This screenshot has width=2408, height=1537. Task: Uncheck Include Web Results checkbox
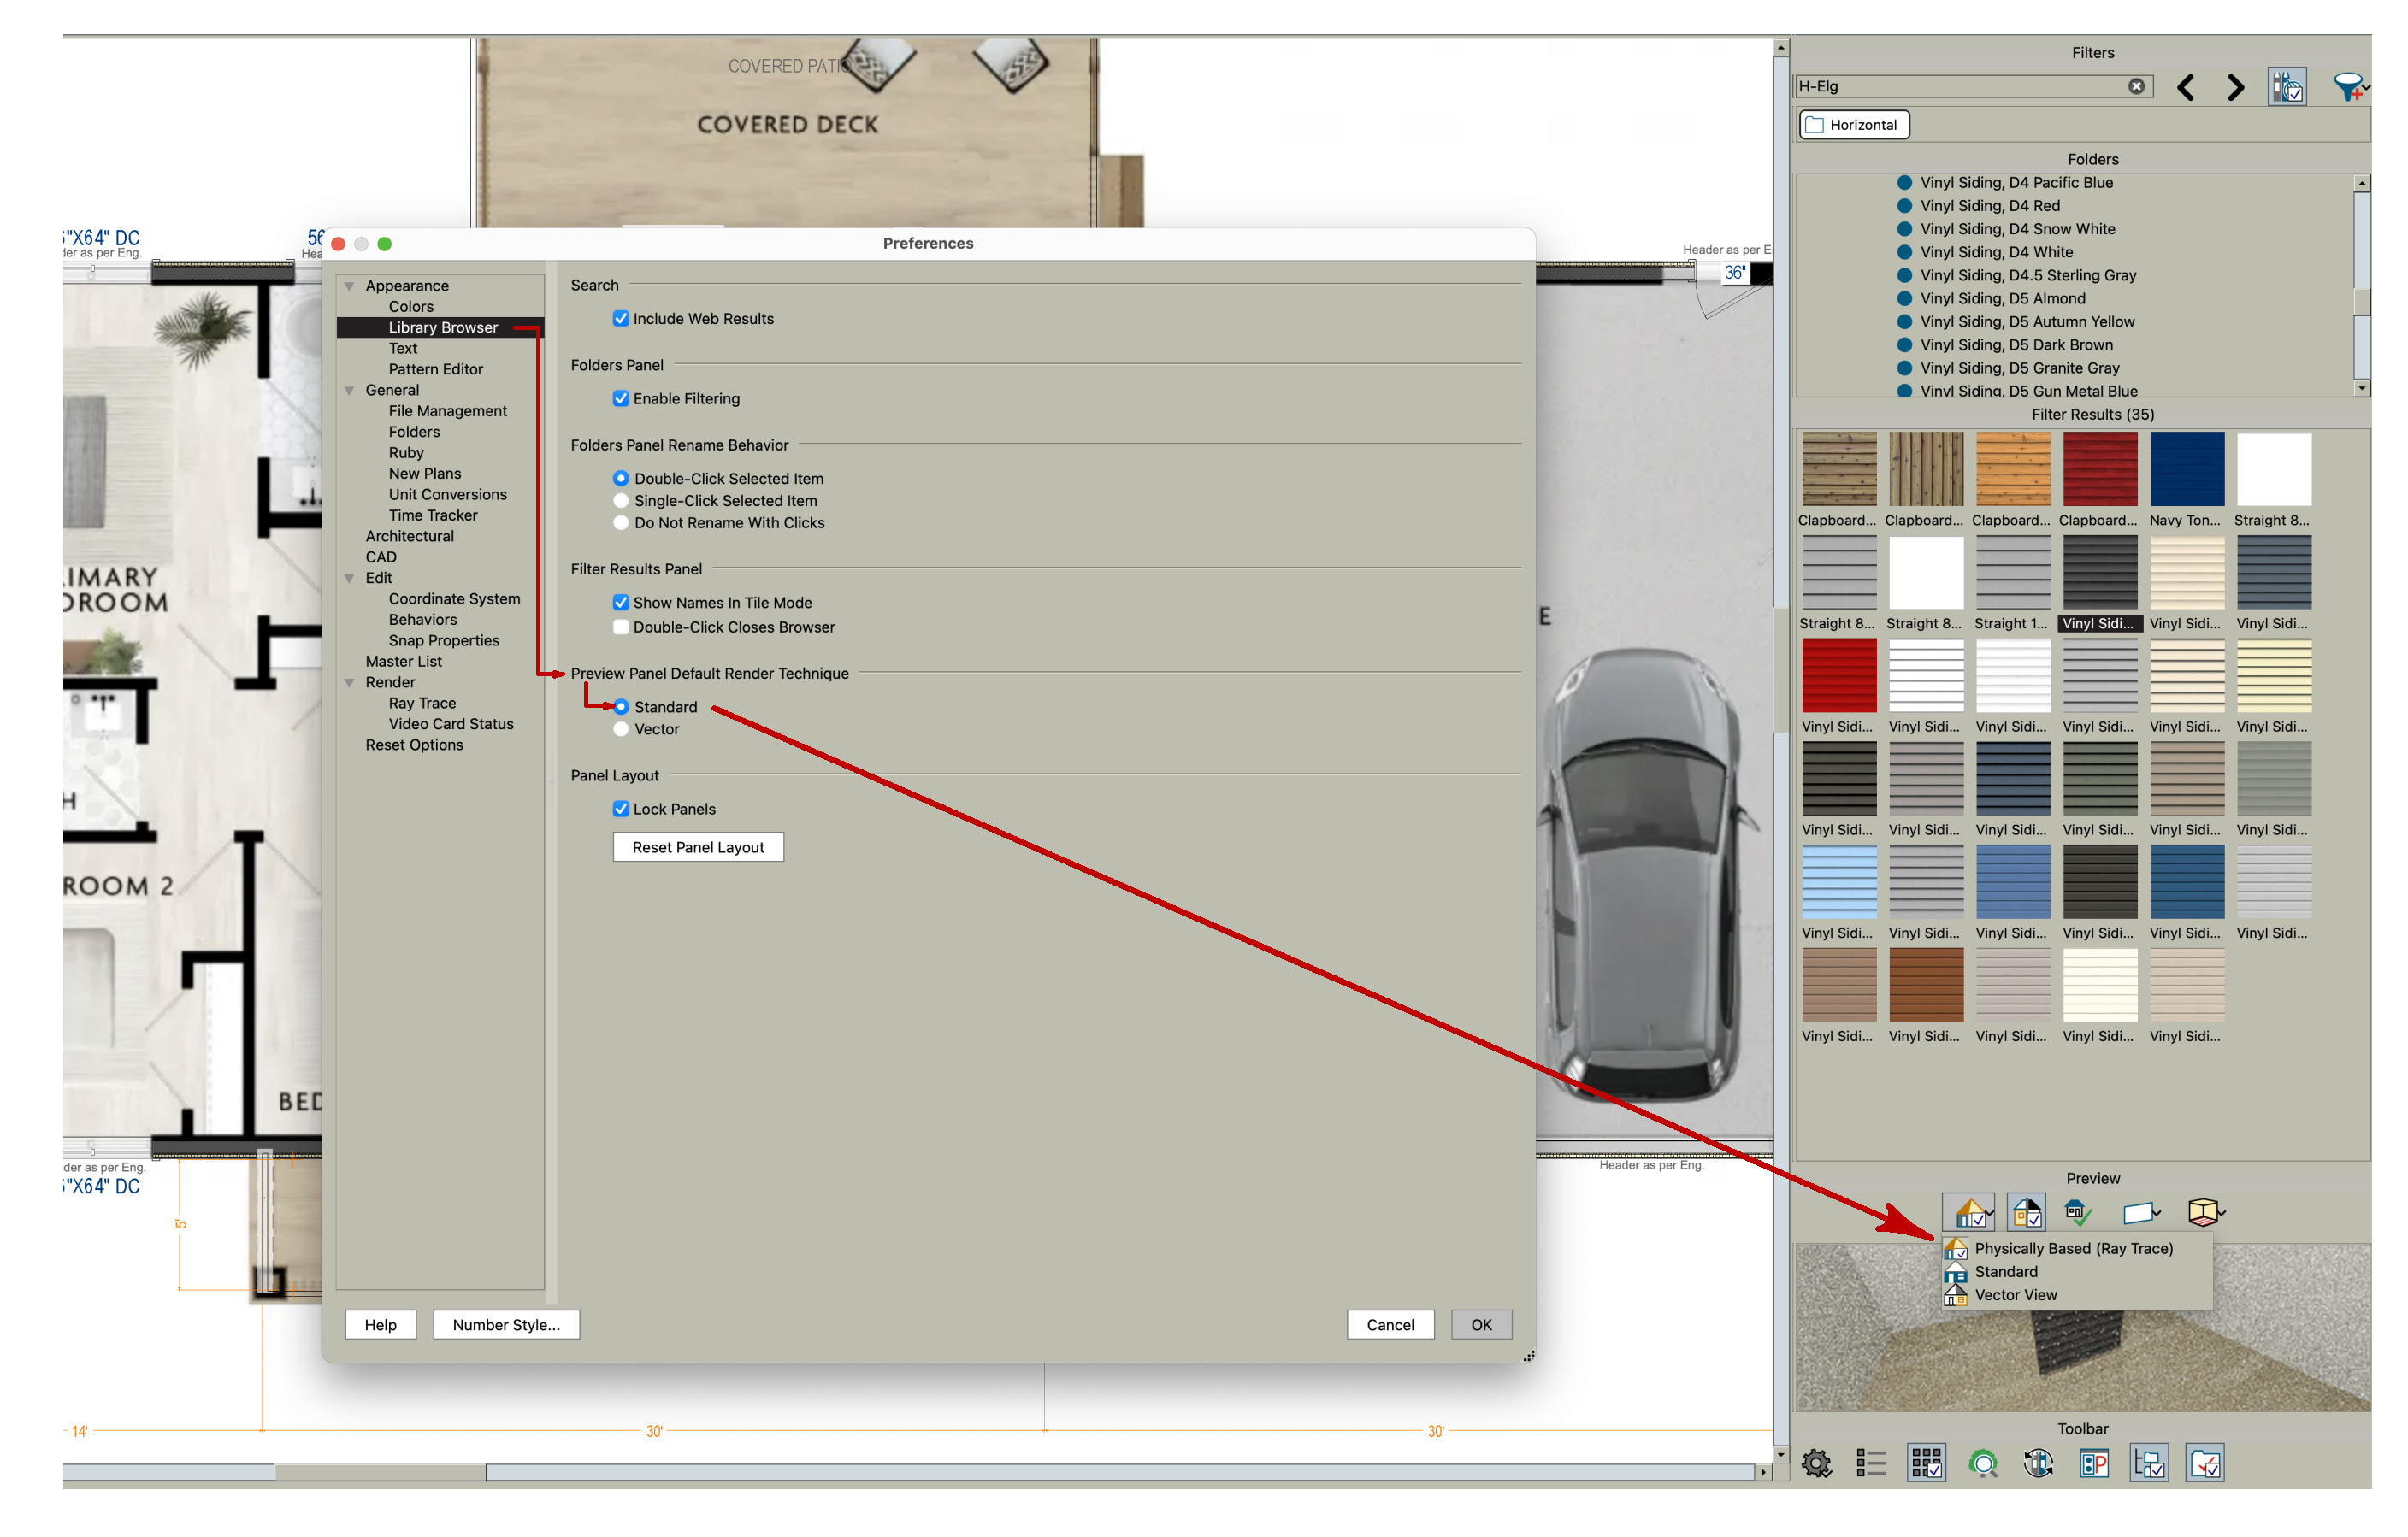coord(621,318)
